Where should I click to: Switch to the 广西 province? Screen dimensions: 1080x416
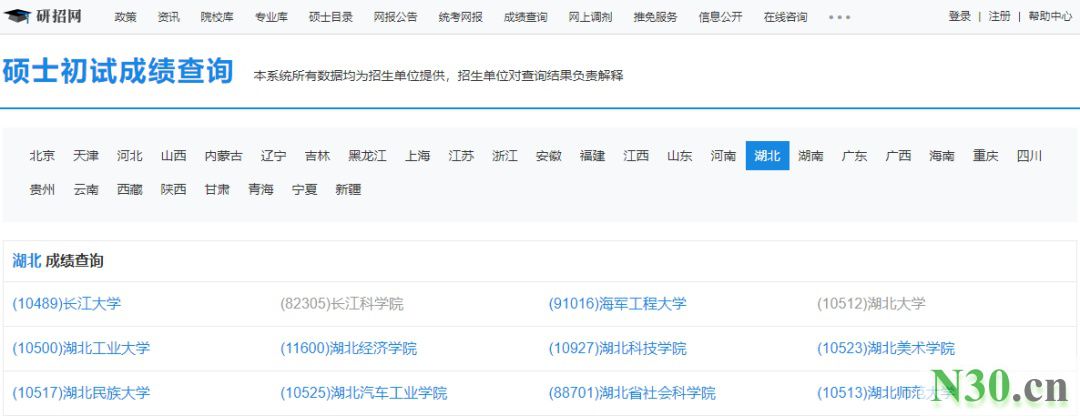898,156
